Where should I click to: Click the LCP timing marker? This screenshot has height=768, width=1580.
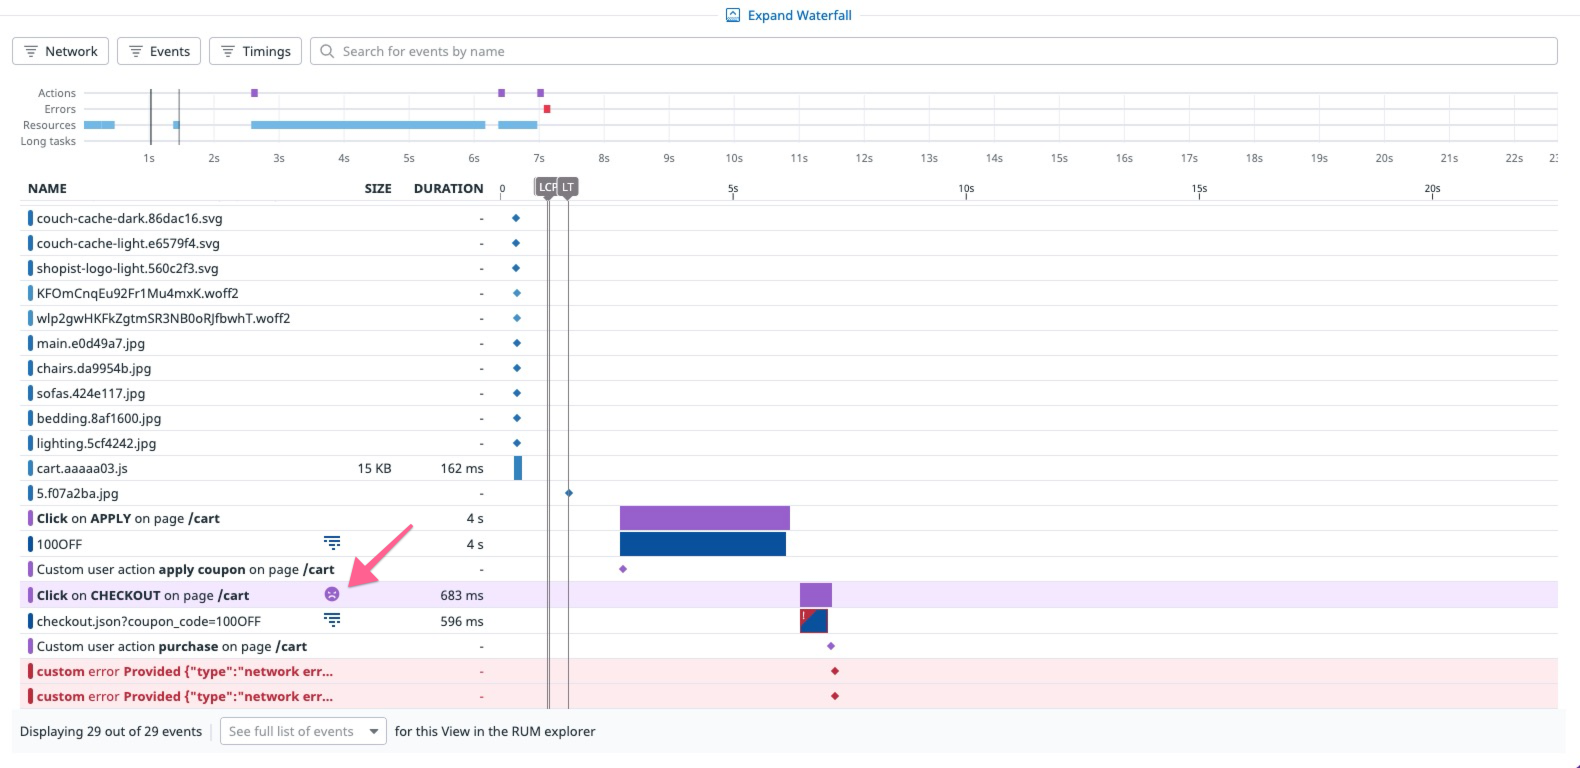547,187
